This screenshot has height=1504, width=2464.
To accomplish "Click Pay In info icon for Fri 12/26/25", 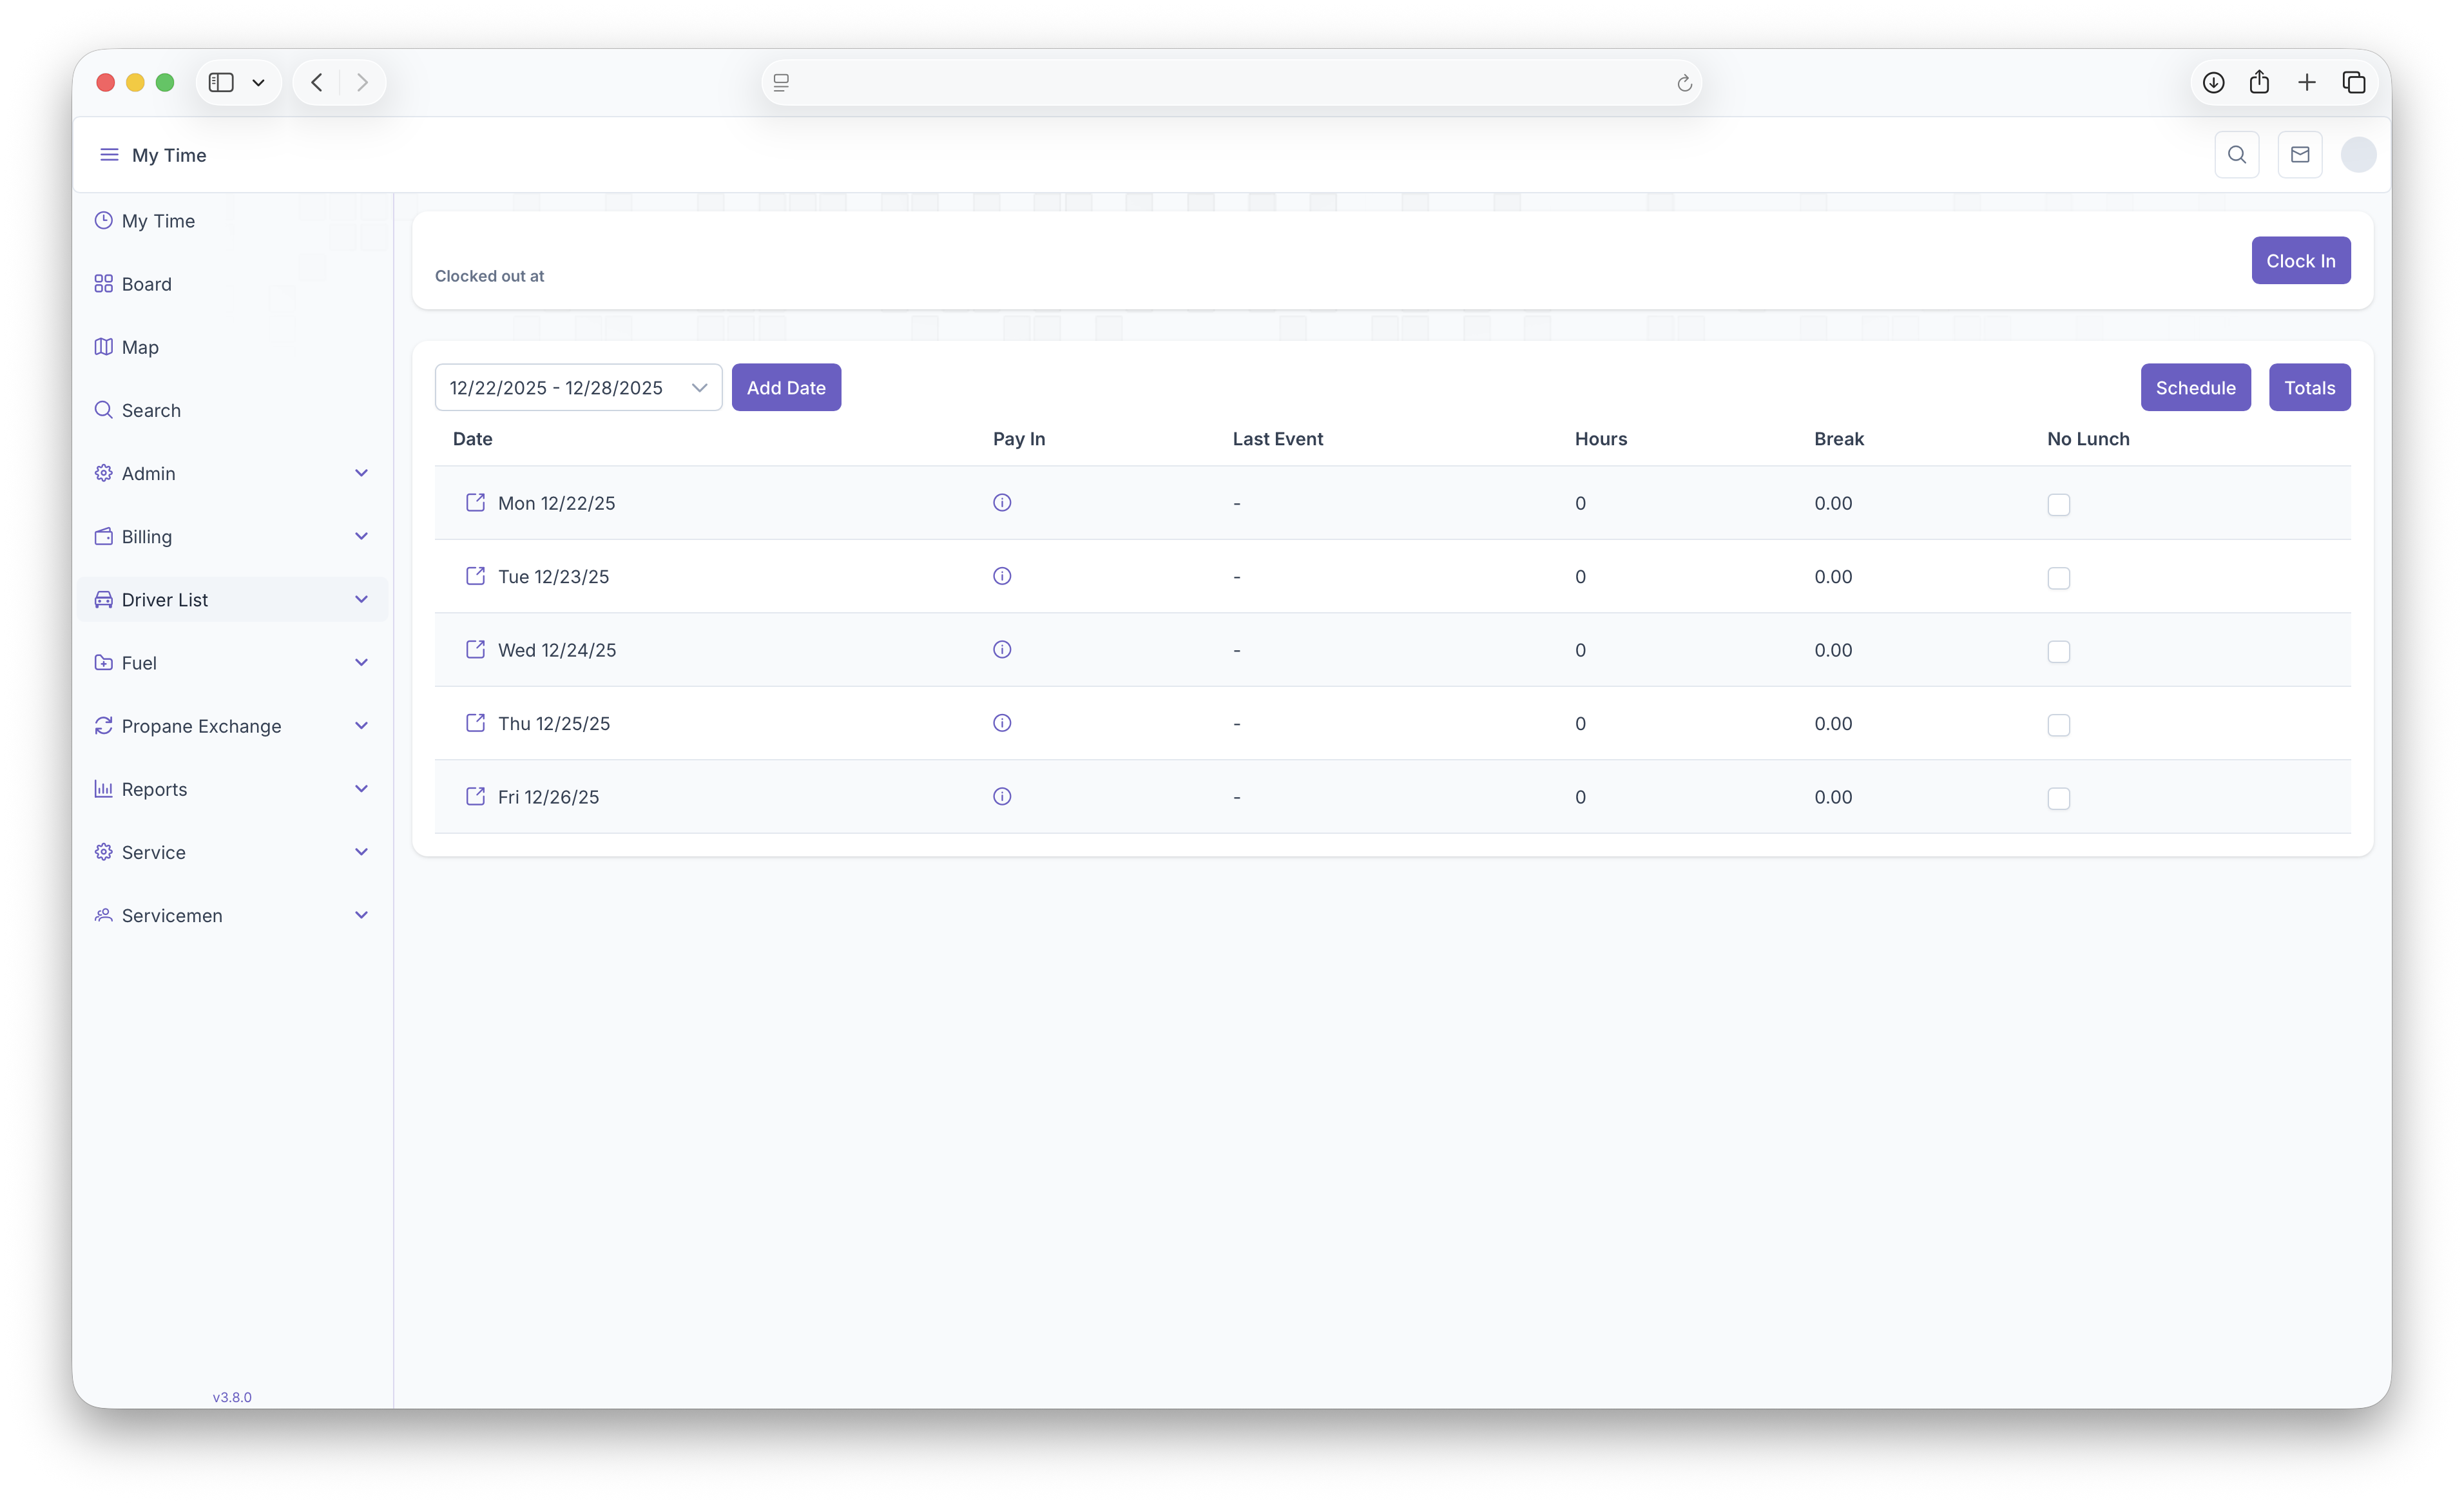I will pos(1001,796).
